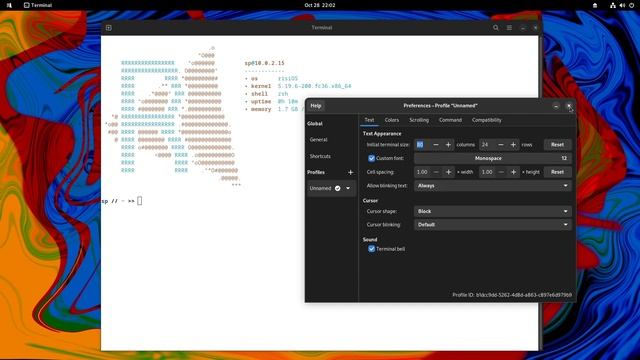
Task: Click the clipboard tray icon in top bar
Action: click(595, 5)
